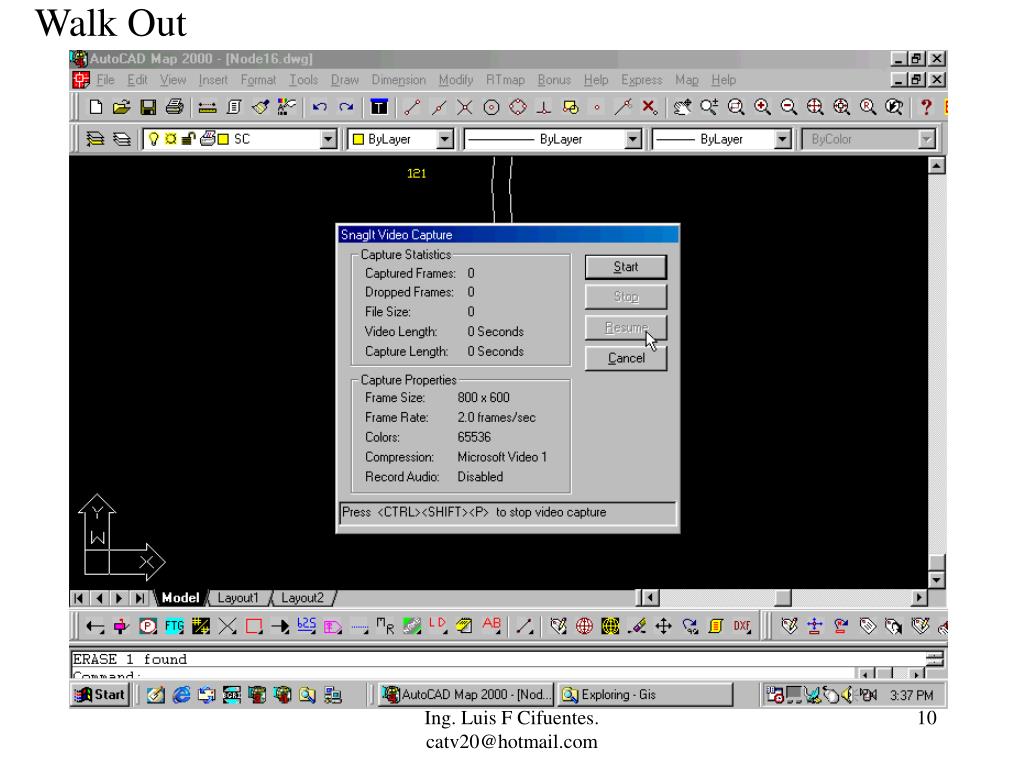Screen dimensions: 1024x768
Task: Click the Zoom Out magnifier icon
Action: point(788,107)
